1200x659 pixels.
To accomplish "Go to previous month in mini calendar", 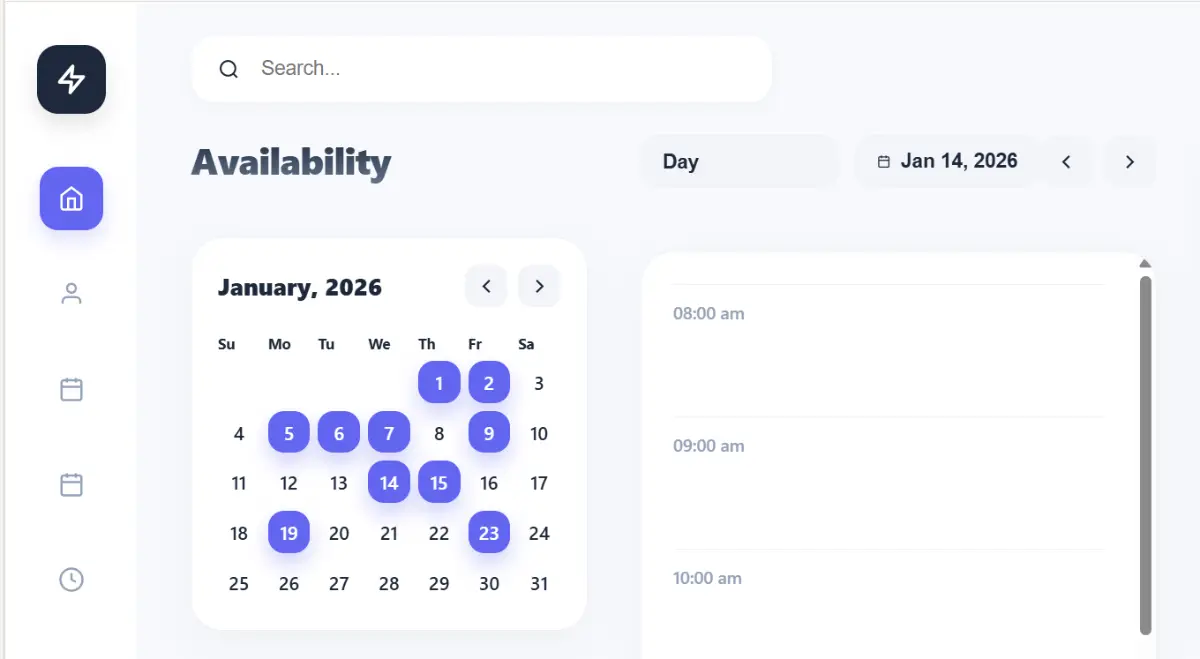I will coord(486,287).
